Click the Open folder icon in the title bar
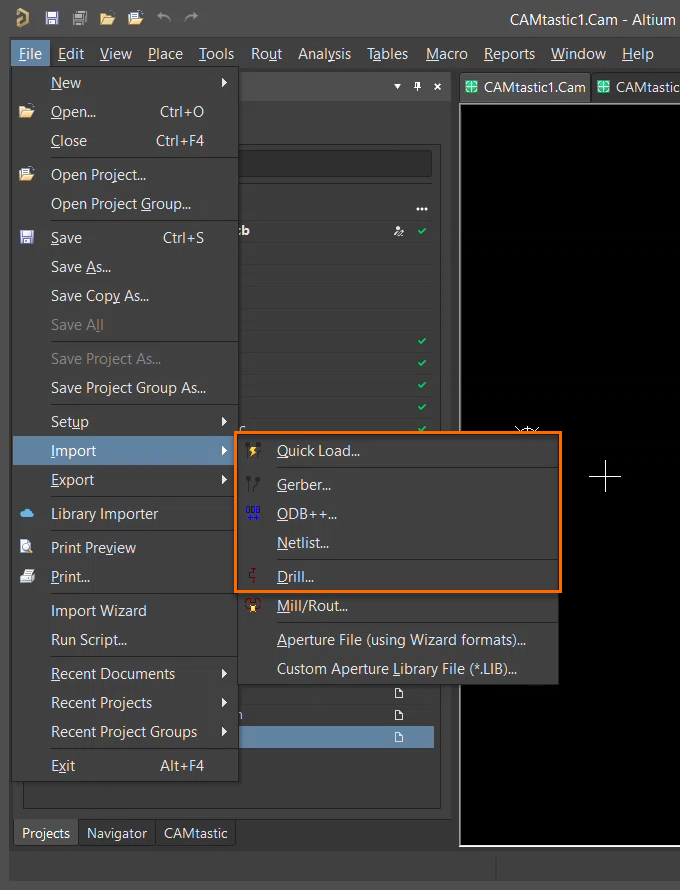The height and width of the screenshot is (890, 680). 107,19
